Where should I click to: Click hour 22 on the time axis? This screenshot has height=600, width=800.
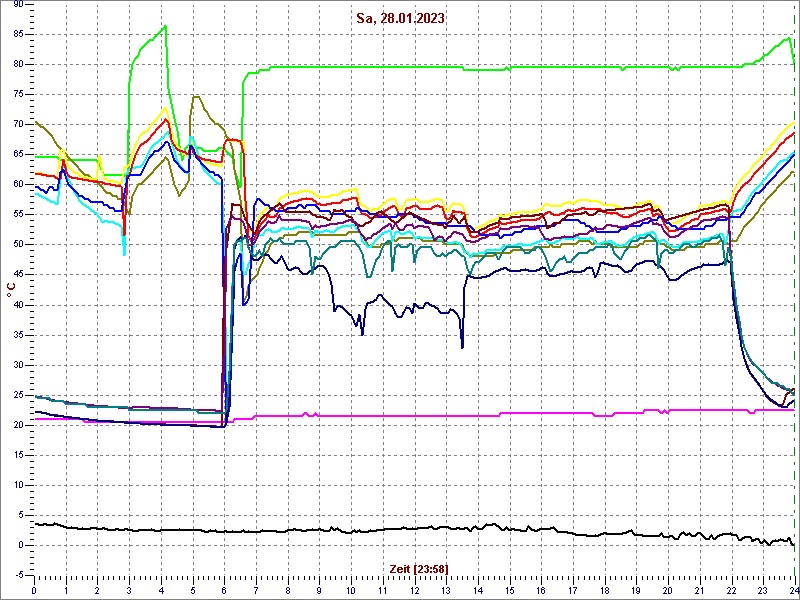coord(732,588)
